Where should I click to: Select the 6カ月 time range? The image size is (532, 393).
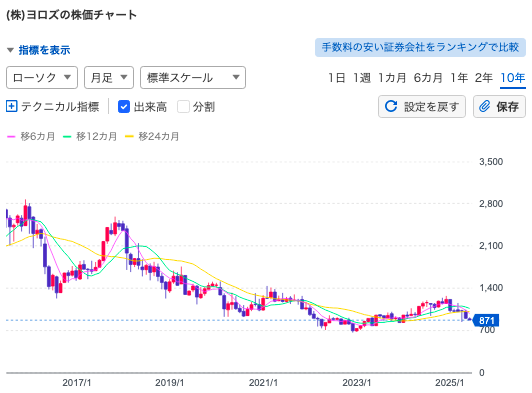[x=428, y=78]
